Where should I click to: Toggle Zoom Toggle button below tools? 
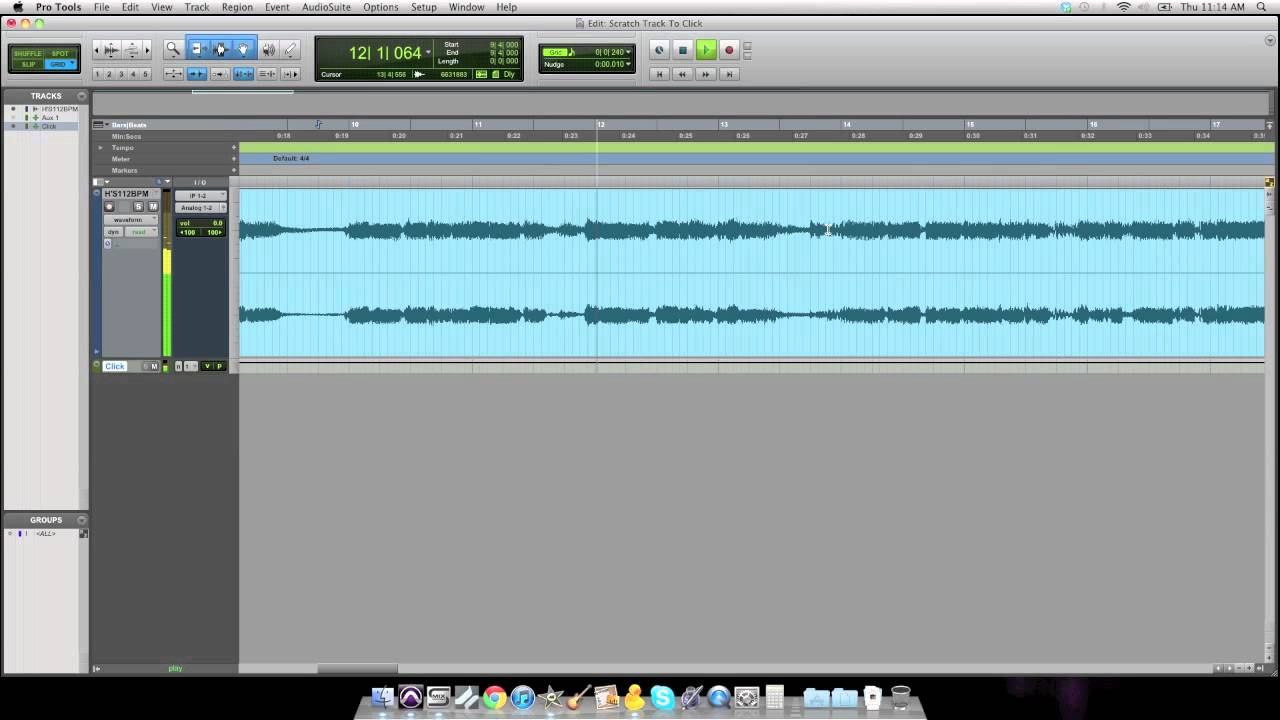tap(173, 74)
